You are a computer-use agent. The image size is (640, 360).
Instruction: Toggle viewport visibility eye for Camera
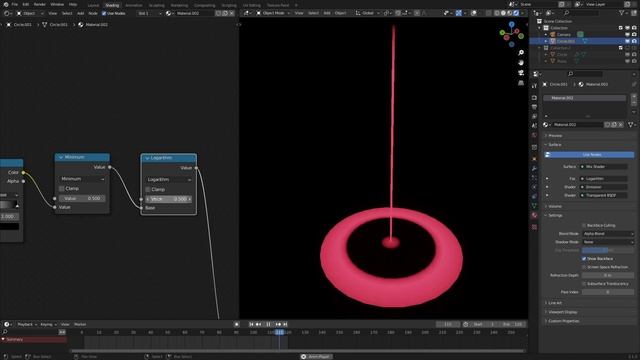tap(627, 35)
